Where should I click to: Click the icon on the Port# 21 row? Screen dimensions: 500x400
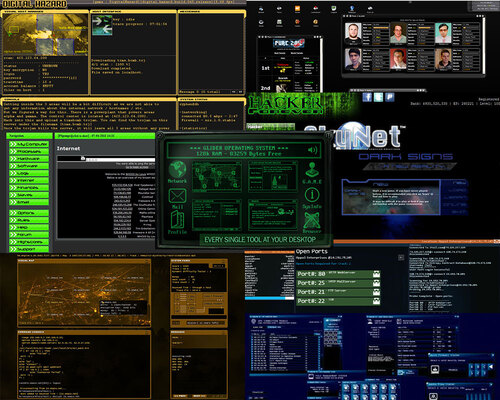pyautogui.click(x=376, y=292)
